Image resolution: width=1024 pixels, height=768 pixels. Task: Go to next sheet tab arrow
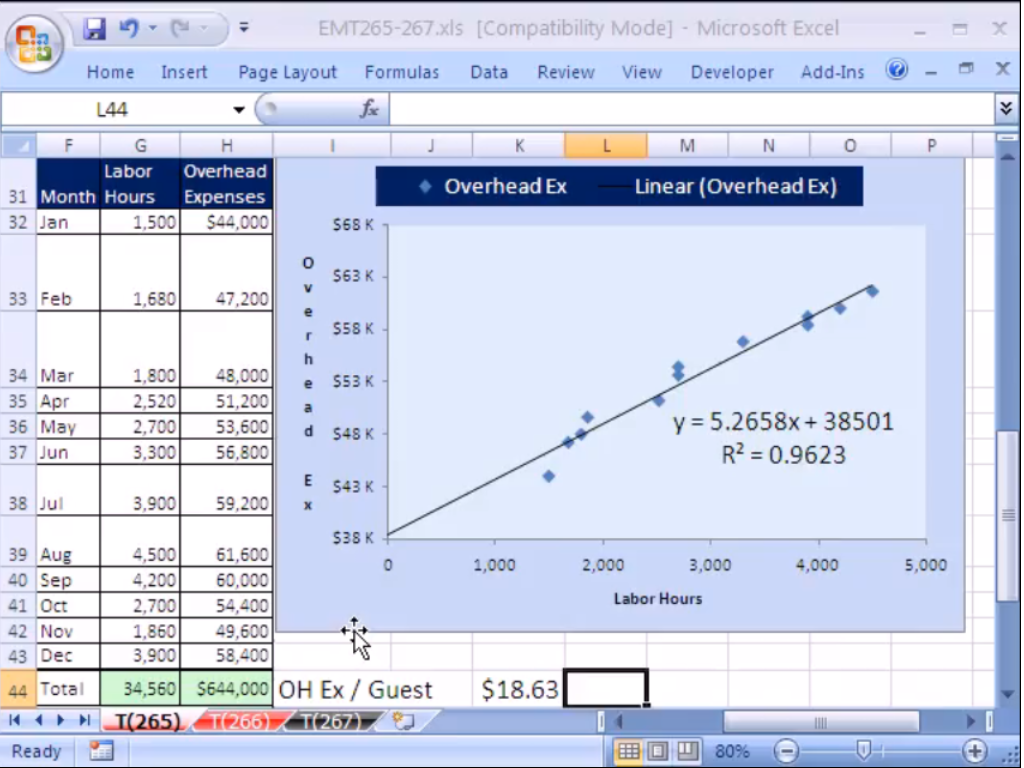61,720
